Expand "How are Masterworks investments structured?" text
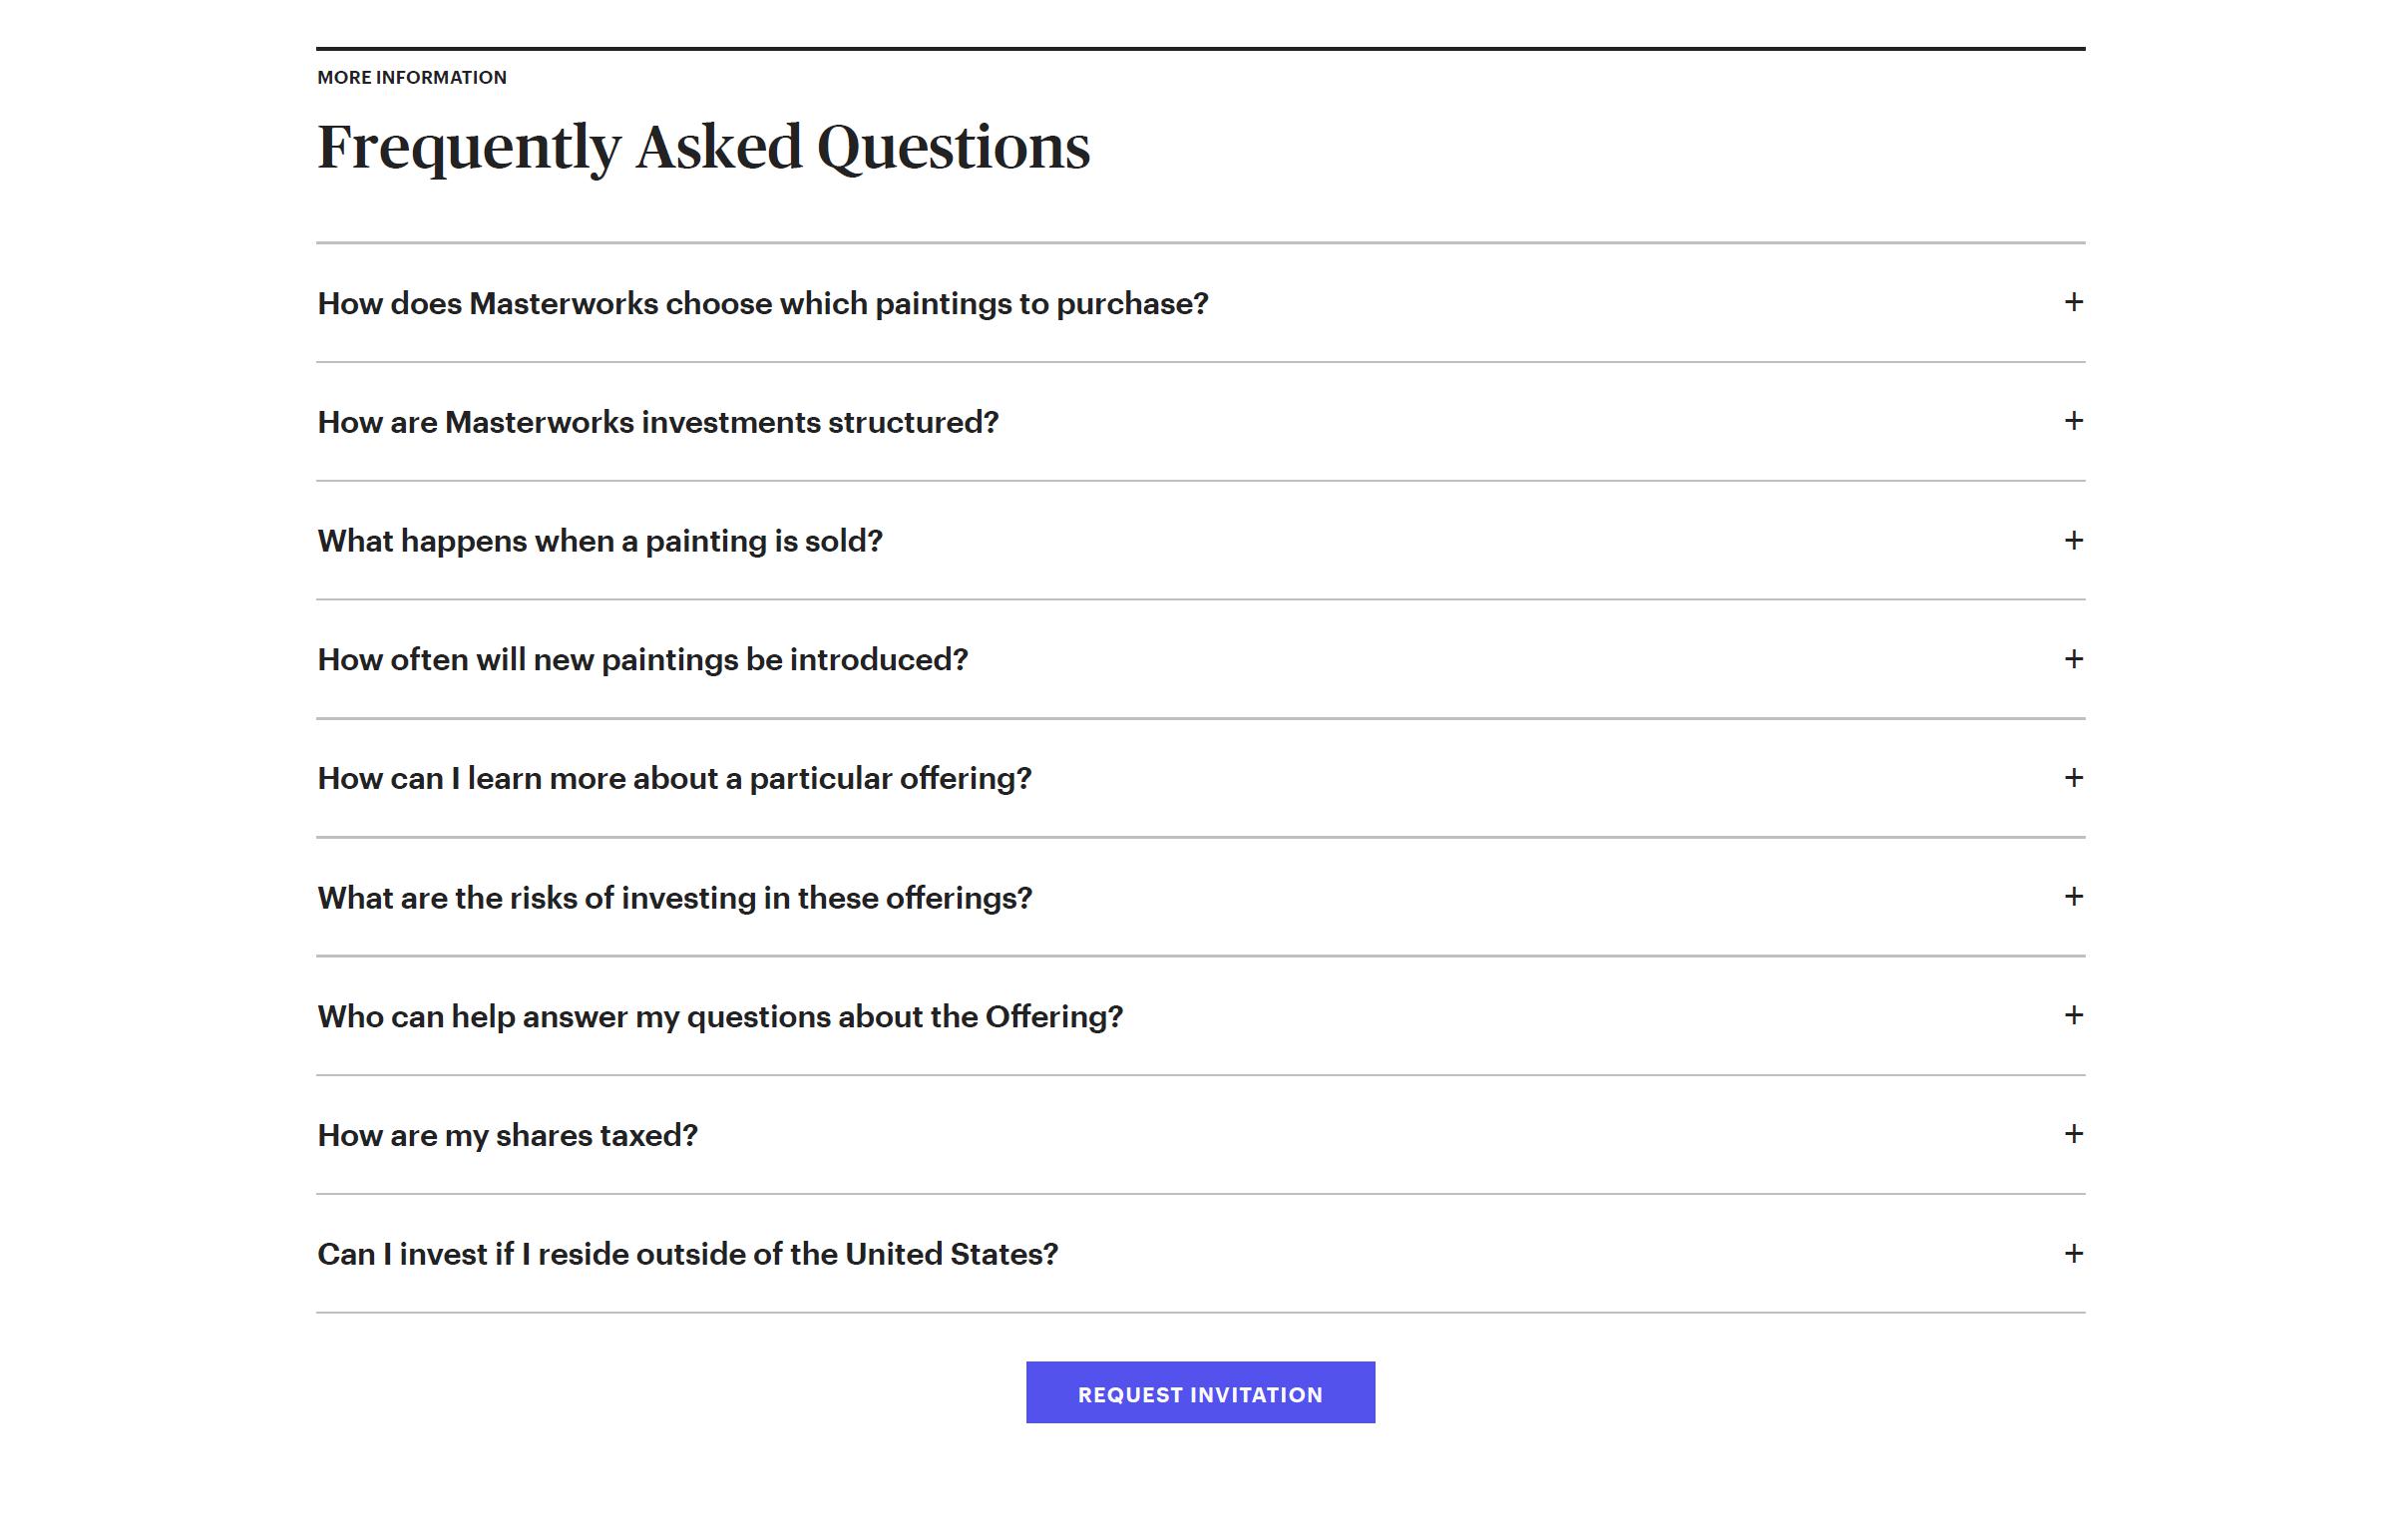 [x=657, y=423]
